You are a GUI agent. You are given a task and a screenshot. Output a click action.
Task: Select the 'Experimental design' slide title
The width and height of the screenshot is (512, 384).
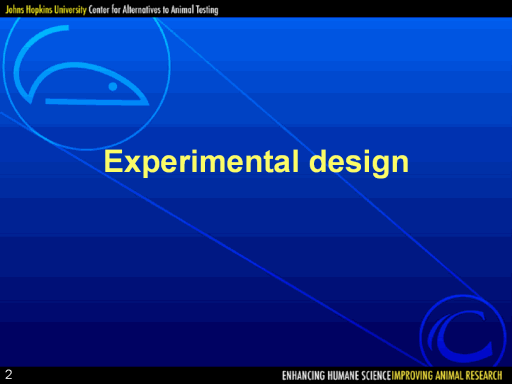pos(256,162)
